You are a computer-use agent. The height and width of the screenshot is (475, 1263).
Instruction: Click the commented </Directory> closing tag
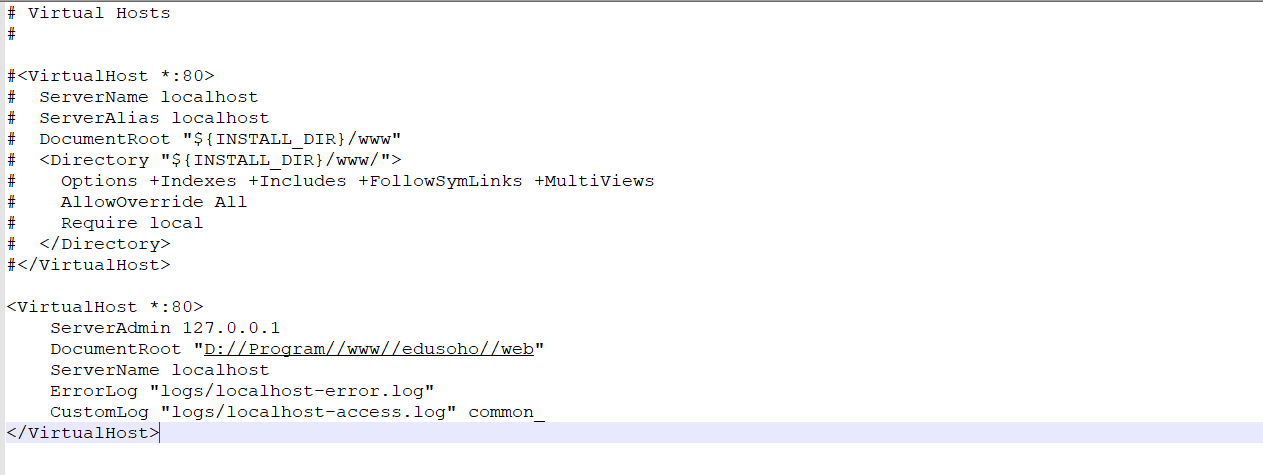(105, 244)
